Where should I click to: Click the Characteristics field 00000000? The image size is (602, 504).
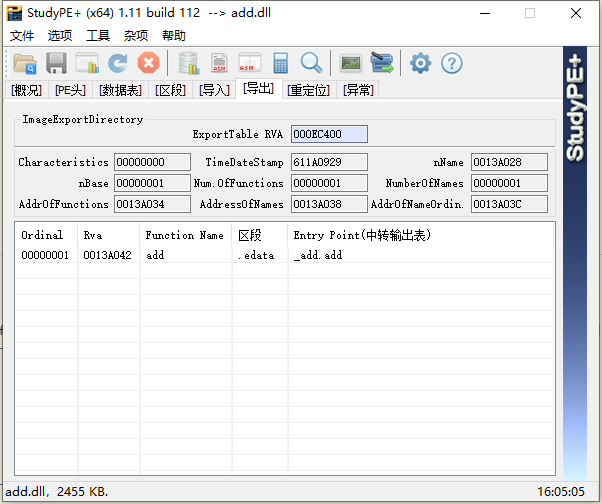152,162
